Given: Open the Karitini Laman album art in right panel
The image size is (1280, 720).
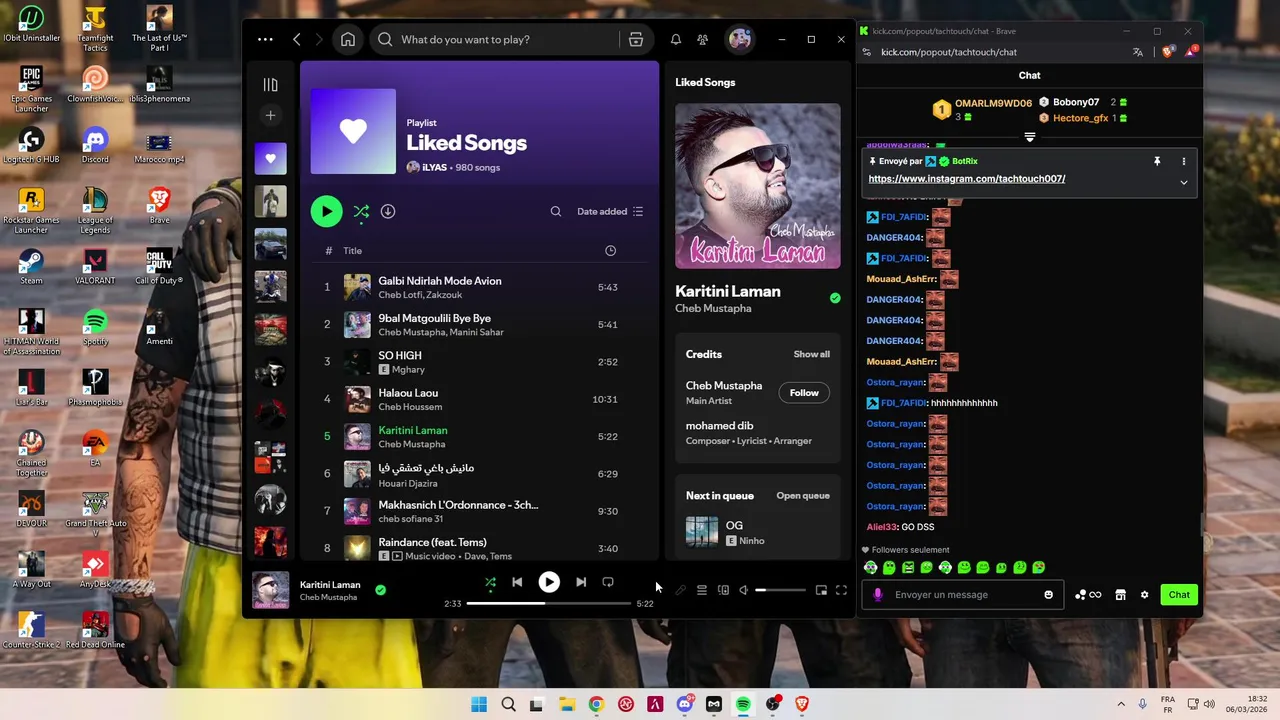Looking at the screenshot, I should (758, 187).
